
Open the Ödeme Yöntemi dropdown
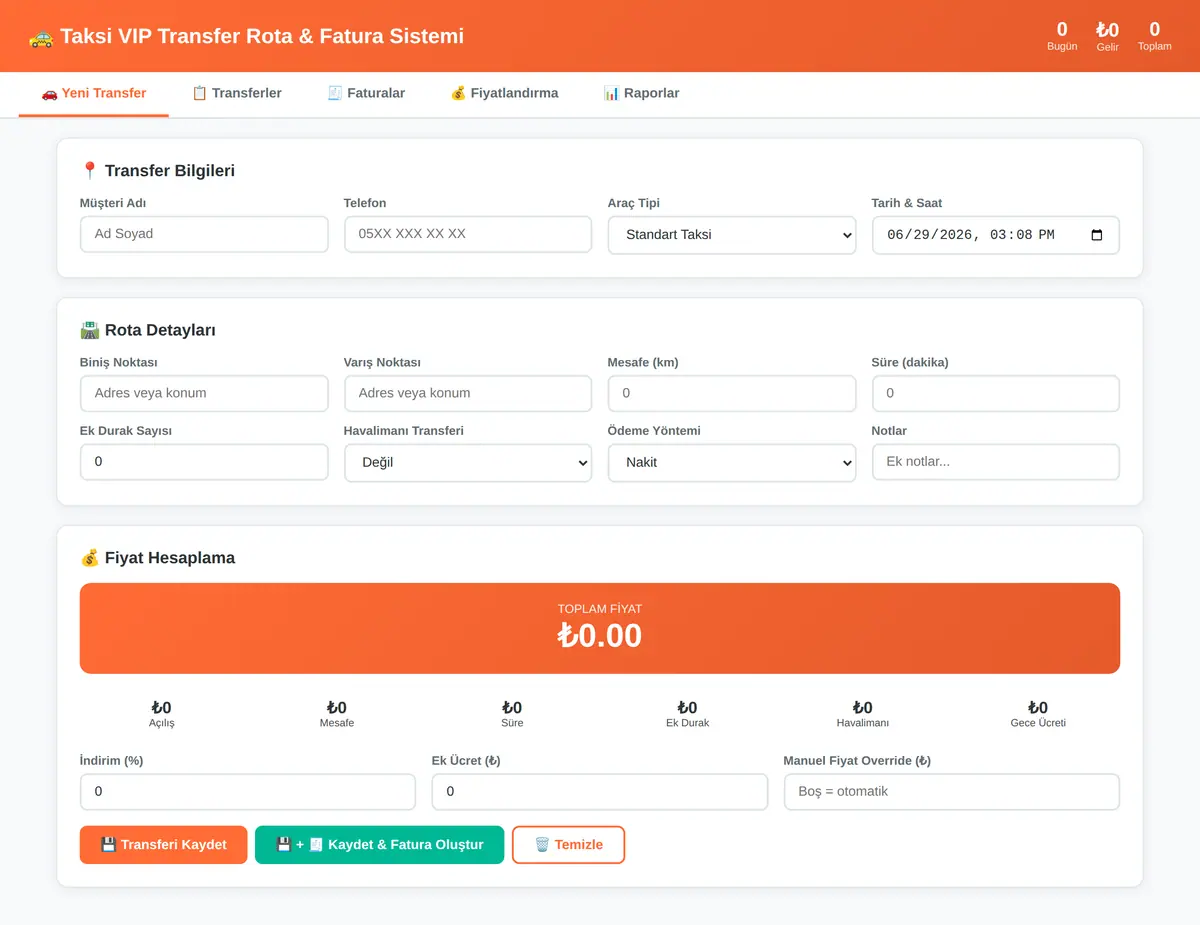click(x=732, y=463)
